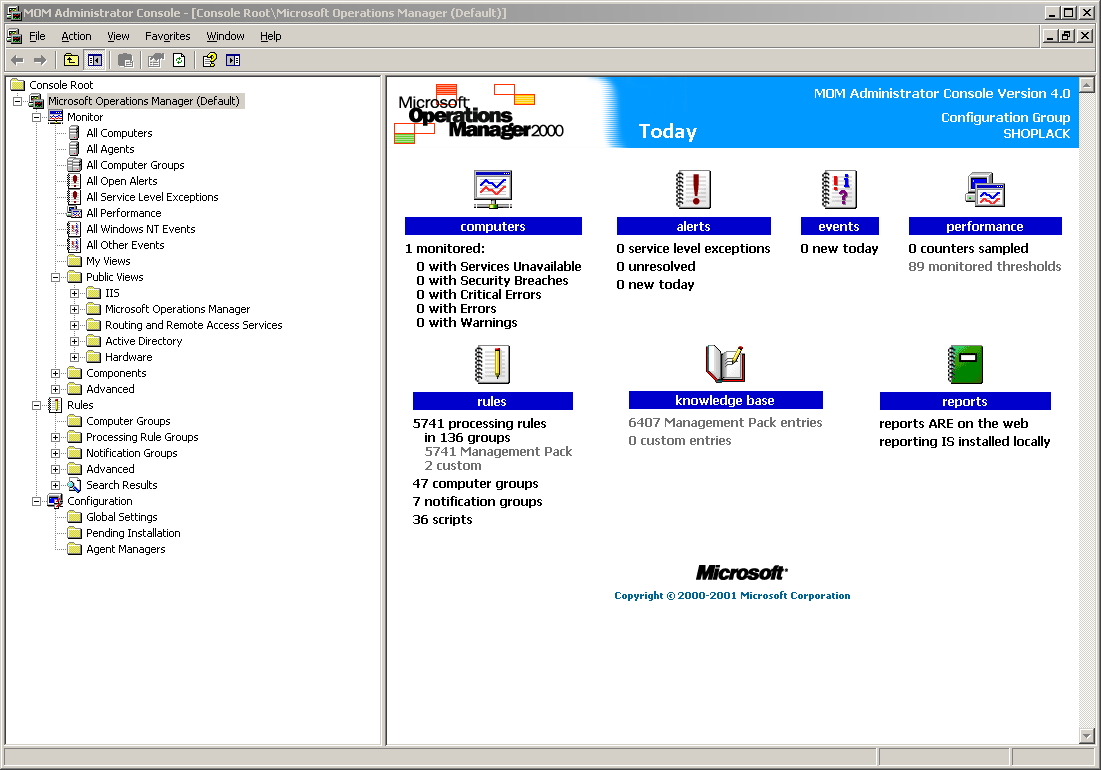Image resolution: width=1101 pixels, height=770 pixels.
Task: Click the MMC system icon left of File menu
Action: [x=14, y=36]
